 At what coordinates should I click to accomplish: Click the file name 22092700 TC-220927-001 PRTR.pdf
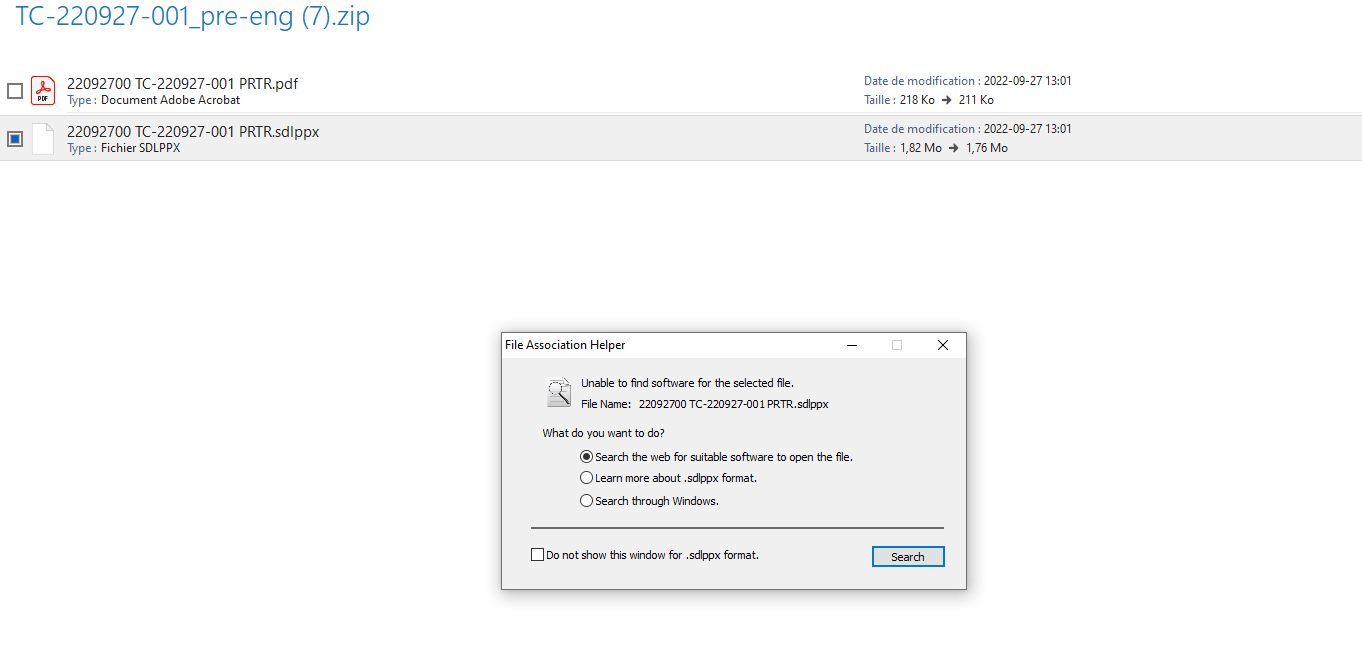pos(181,84)
